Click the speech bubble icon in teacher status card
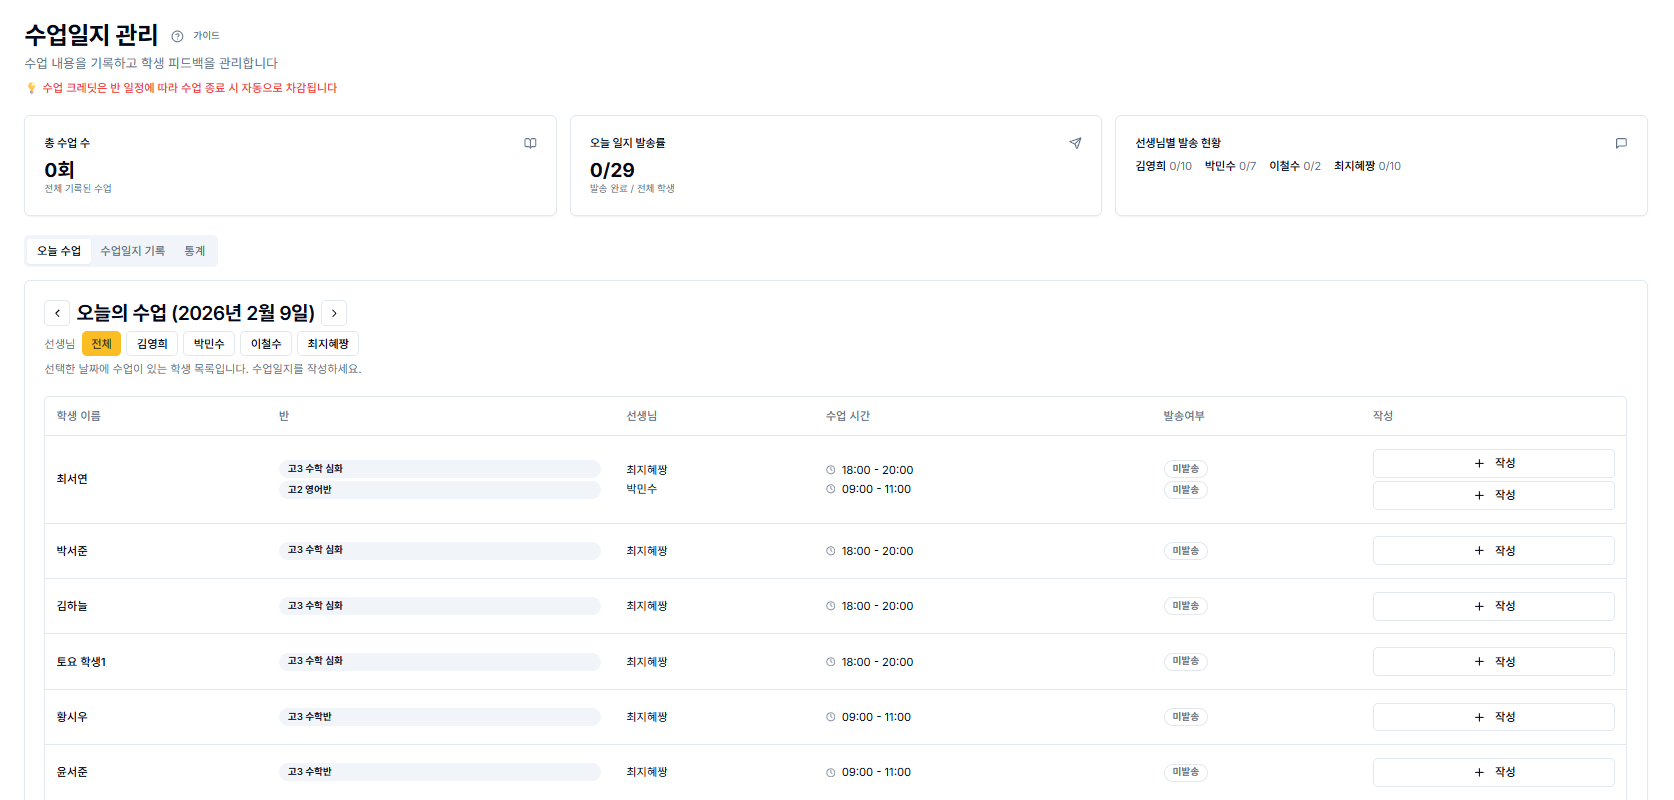This screenshot has width=1674, height=800. tap(1621, 143)
